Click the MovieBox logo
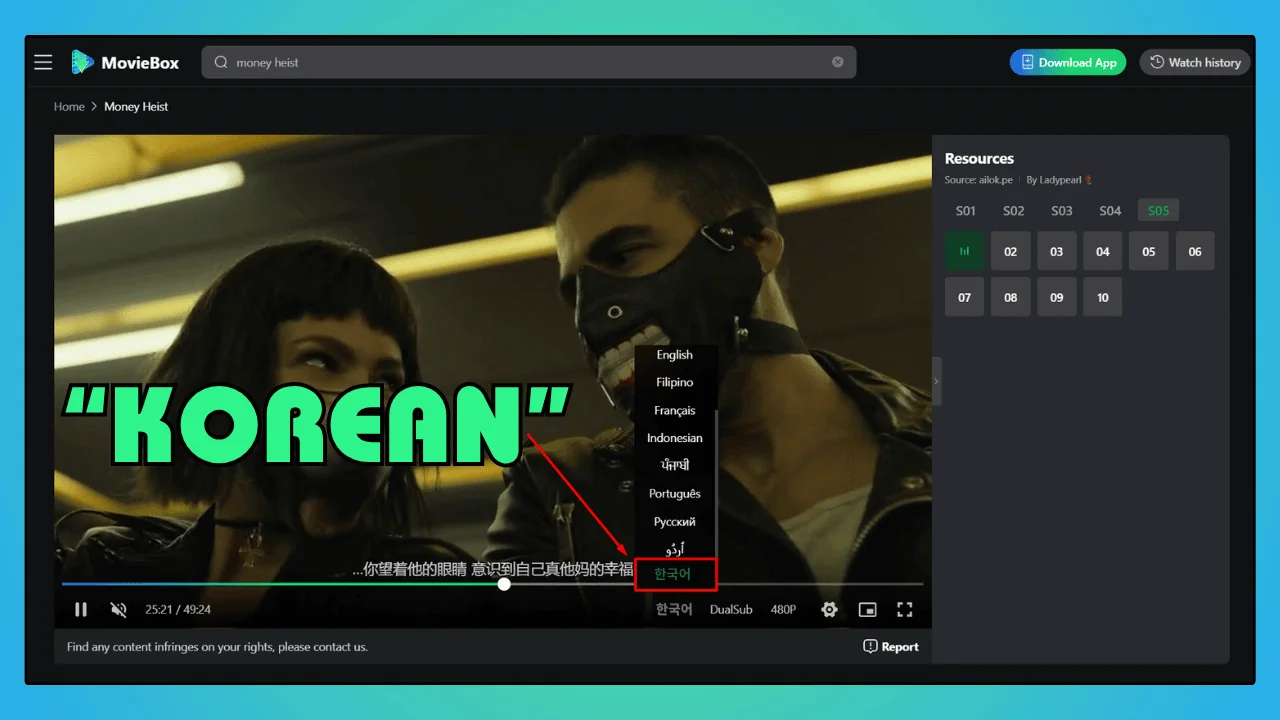Viewport: 1280px width, 720px height. [125, 62]
